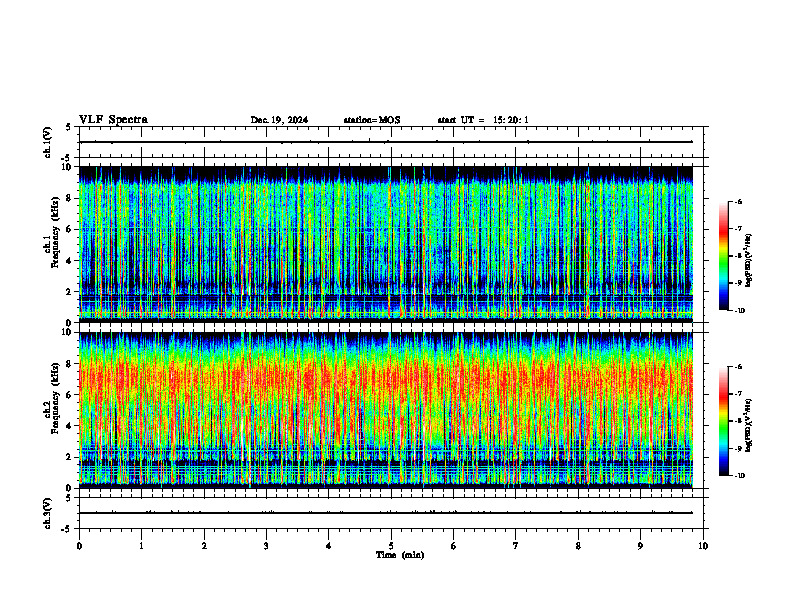This screenshot has width=792, height=612.
Task: Click the "-6" label on ch.1 color scale
Action: coord(738,202)
